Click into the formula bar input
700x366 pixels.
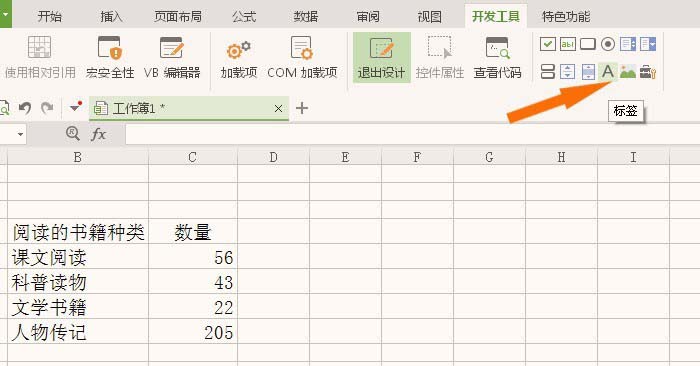click(x=412, y=134)
